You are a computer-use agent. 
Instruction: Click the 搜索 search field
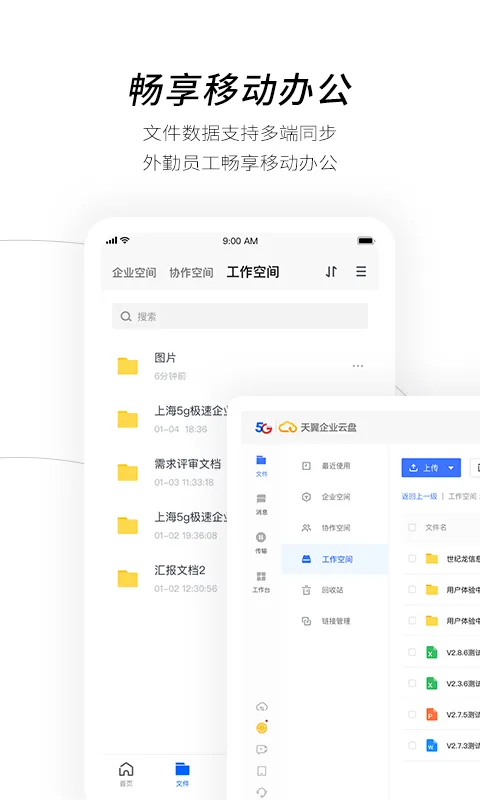pos(240,316)
